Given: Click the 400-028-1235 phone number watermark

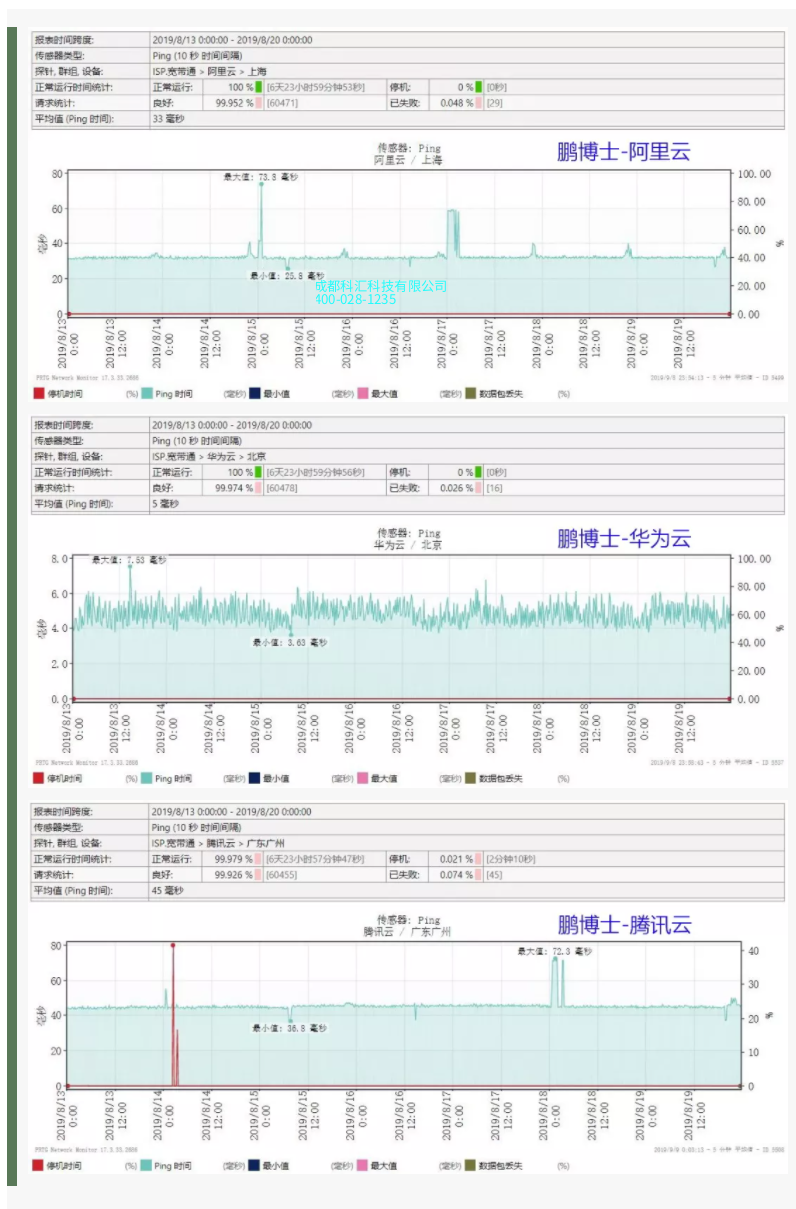Looking at the screenshot, I should tap(355, 299).
